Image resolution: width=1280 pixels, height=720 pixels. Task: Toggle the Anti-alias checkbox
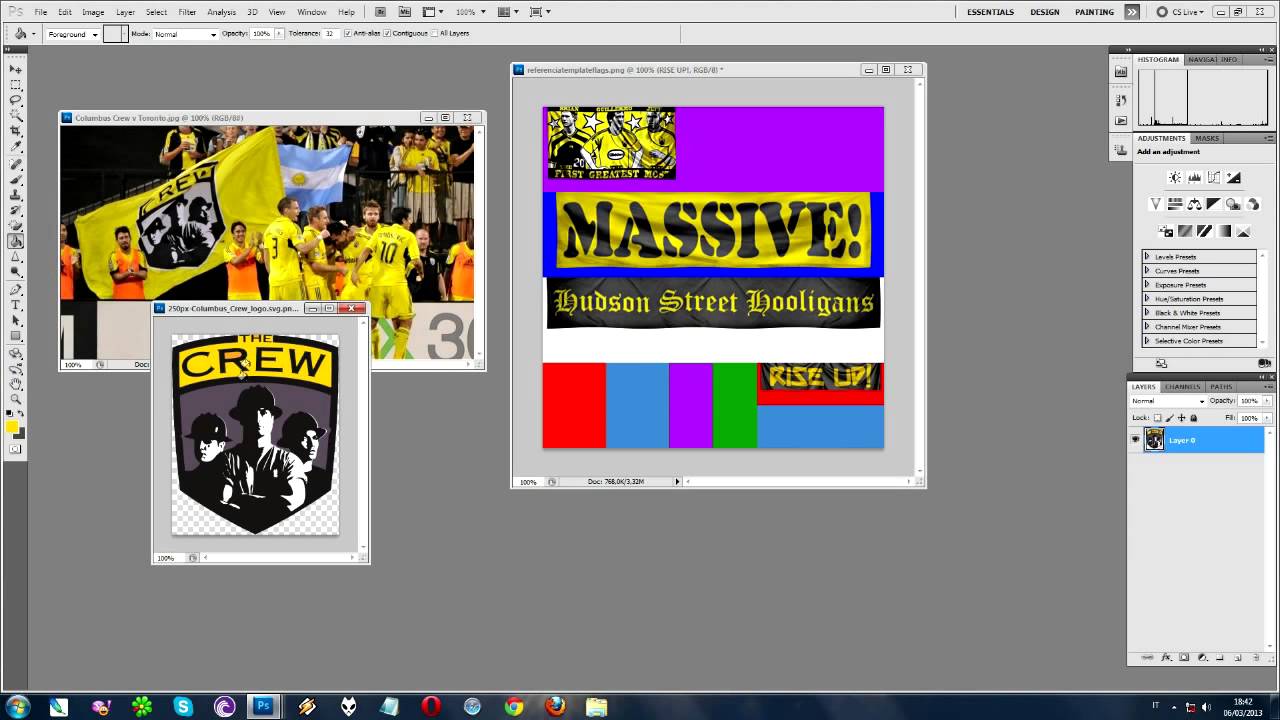[347, 33]
